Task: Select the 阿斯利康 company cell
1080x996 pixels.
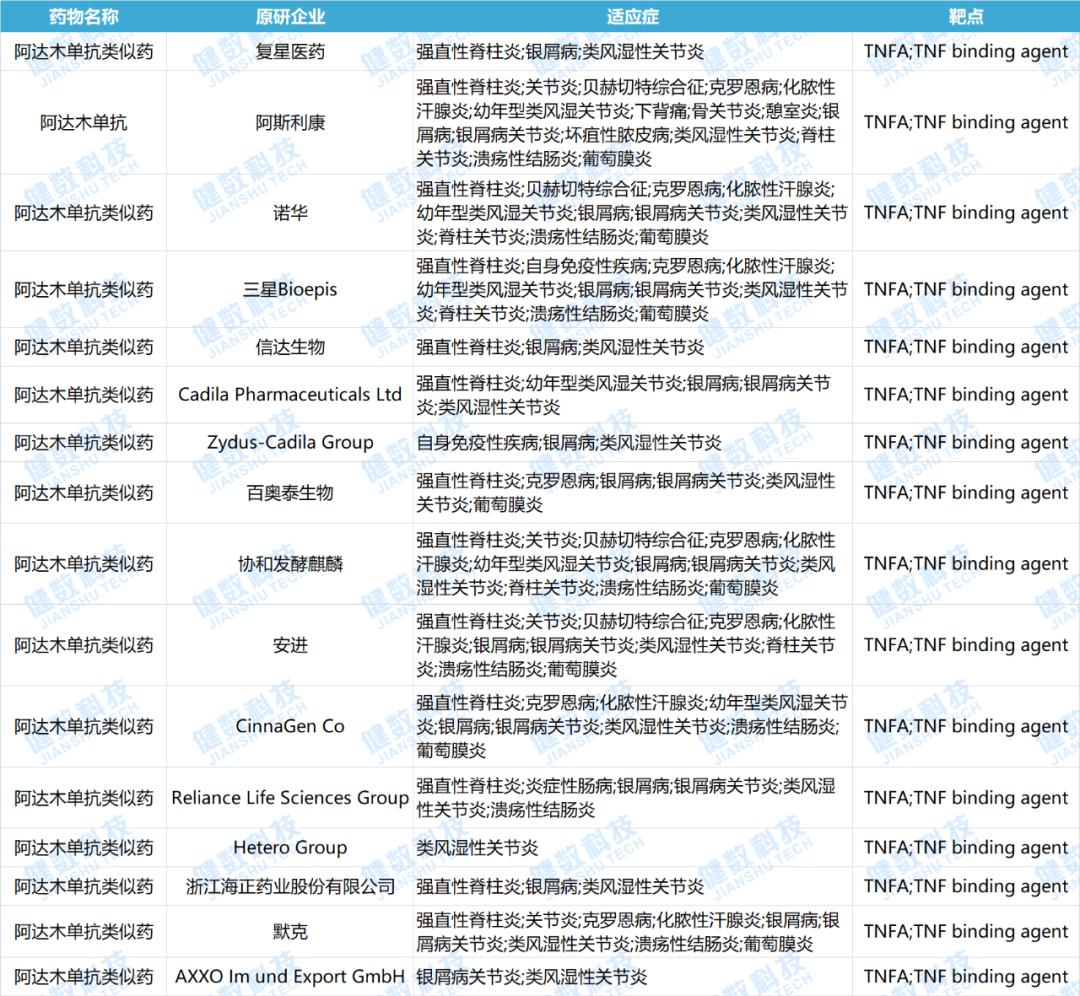Action: 290,123
